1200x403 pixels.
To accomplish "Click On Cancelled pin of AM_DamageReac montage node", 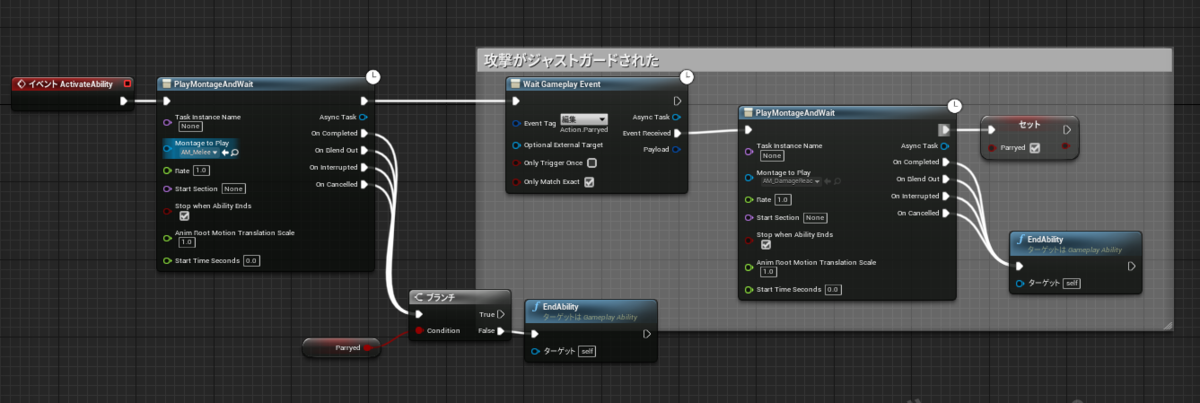I will 946,212.
